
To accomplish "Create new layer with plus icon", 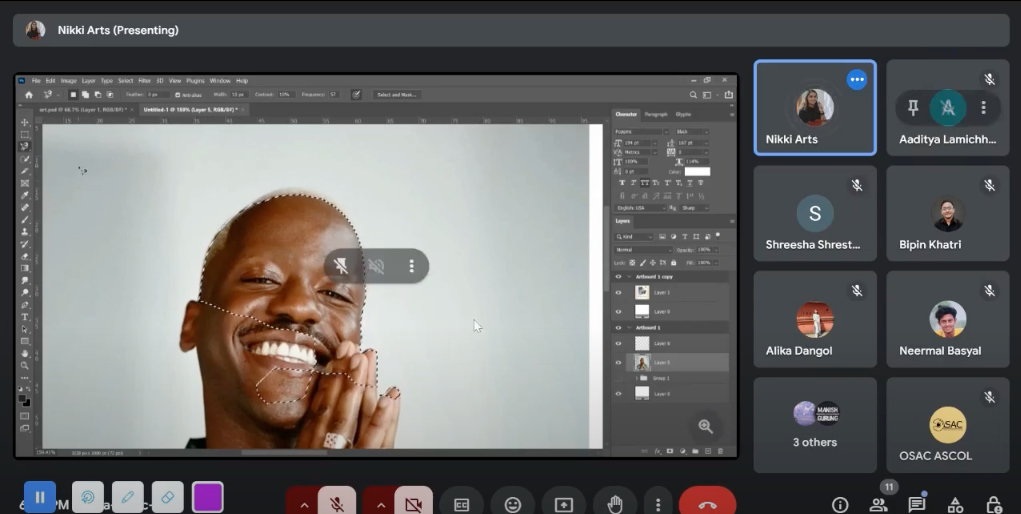I will pos(708,451).
